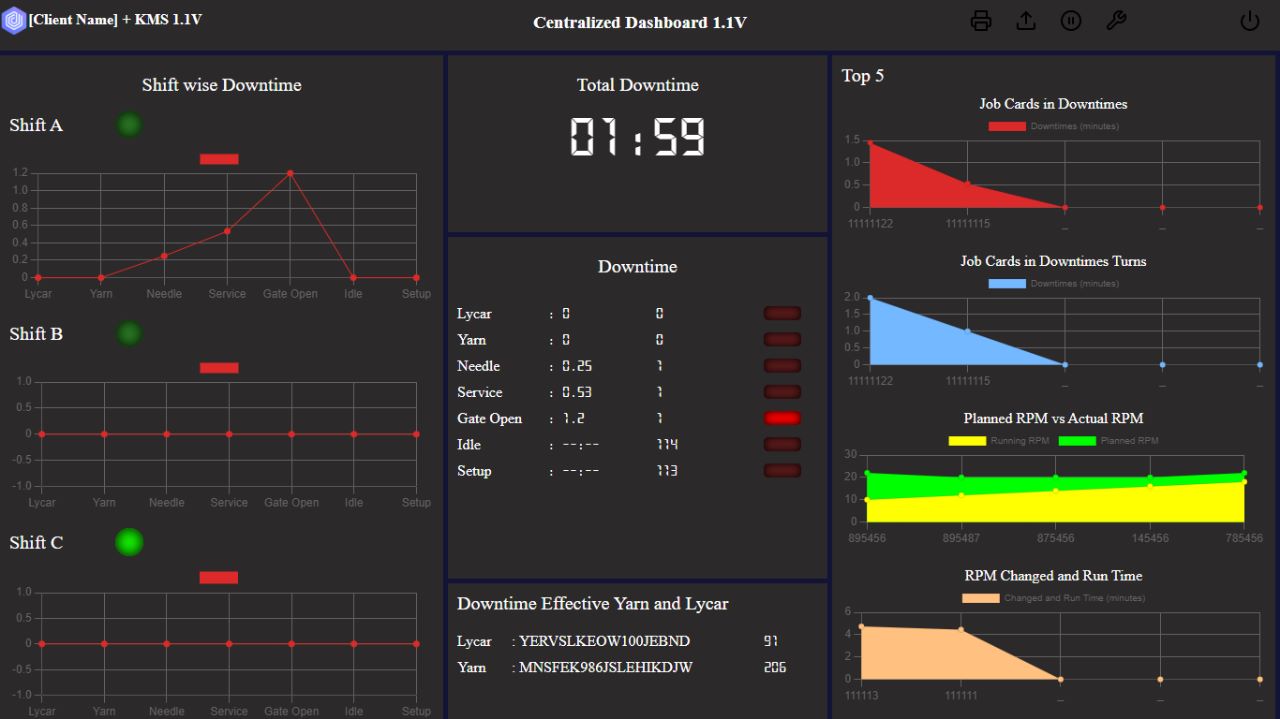
Task: Click the KMS logo icon
Action: click(13, 21)
